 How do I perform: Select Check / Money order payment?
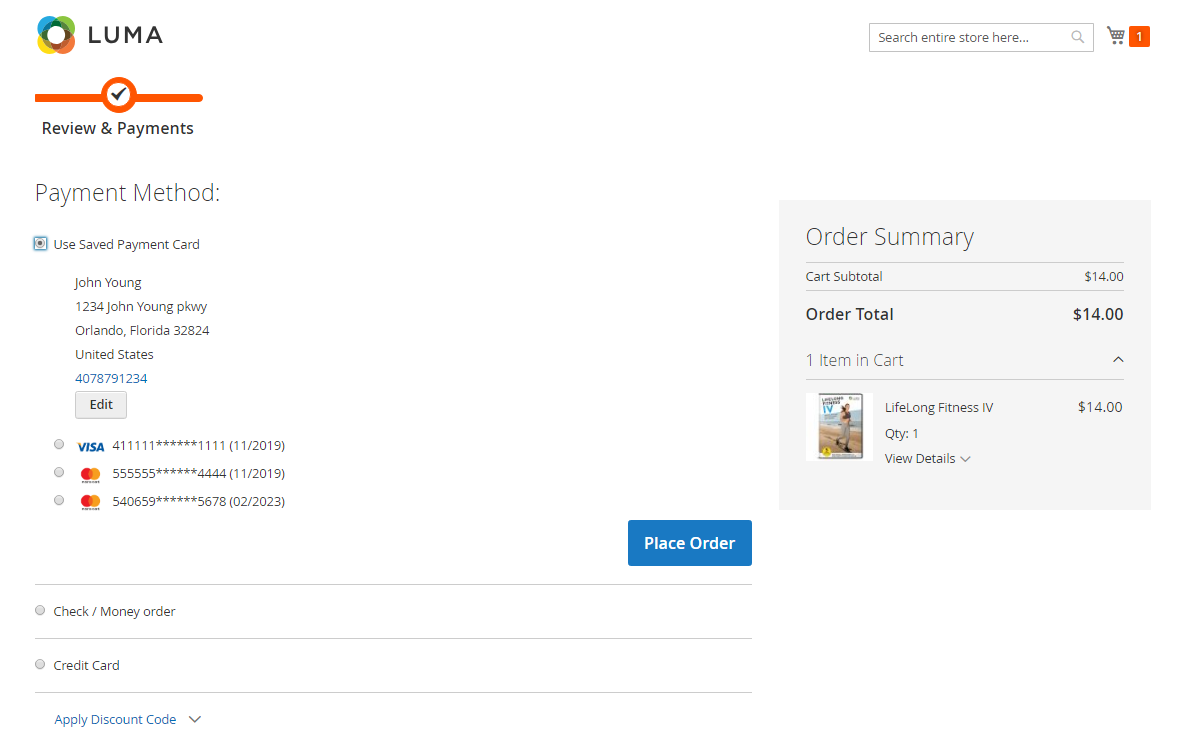click(x=40, y=610)
